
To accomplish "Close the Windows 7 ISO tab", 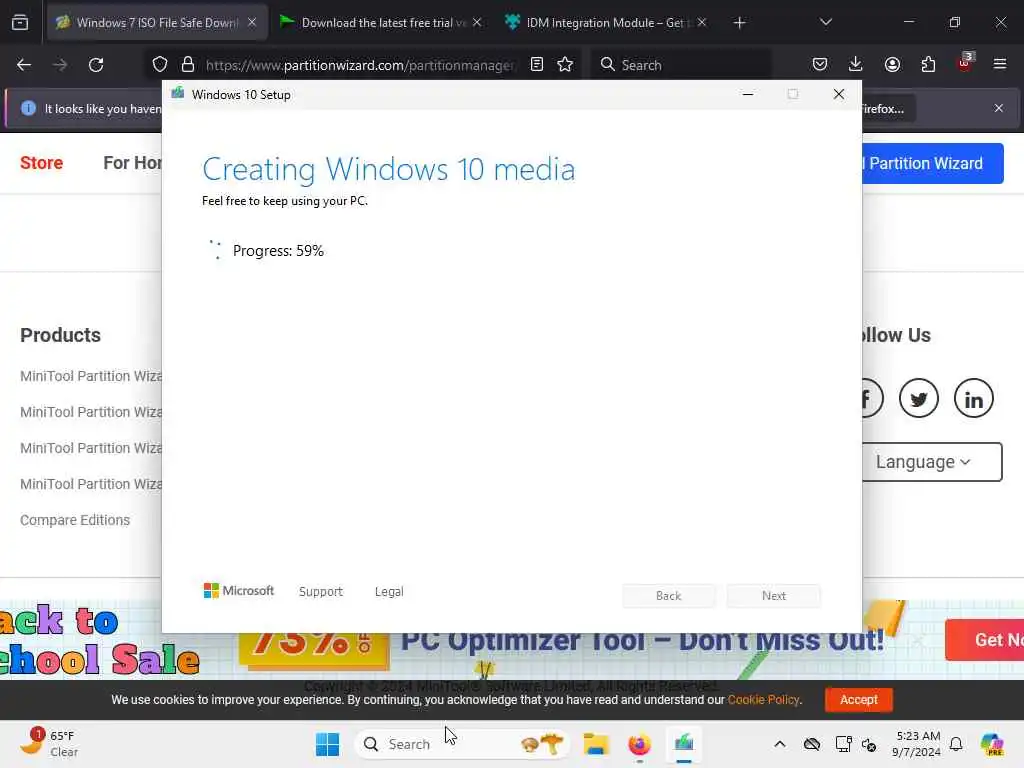I will point(252,22).
